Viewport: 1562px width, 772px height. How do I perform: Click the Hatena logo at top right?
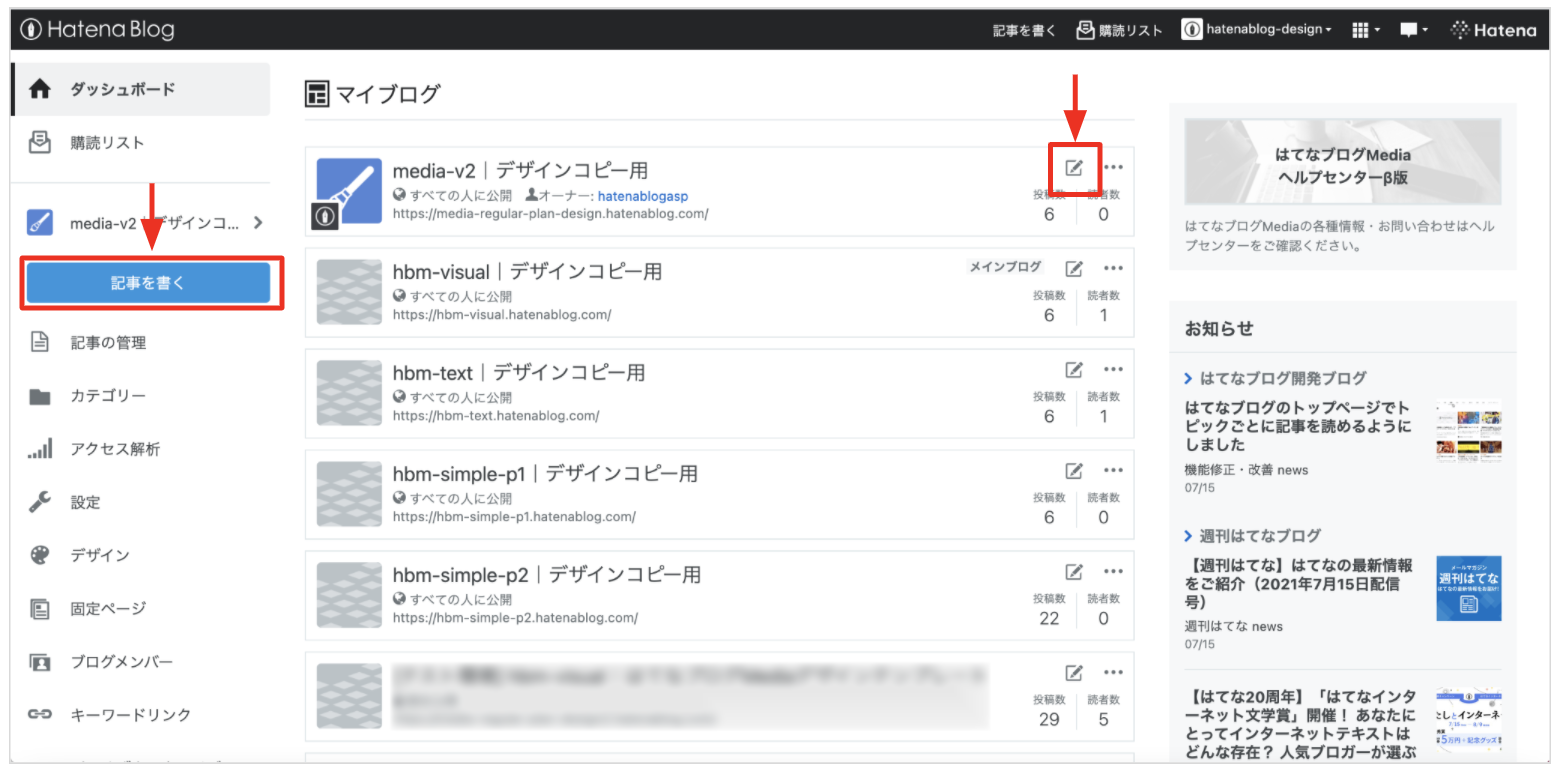coord(1493,30)
